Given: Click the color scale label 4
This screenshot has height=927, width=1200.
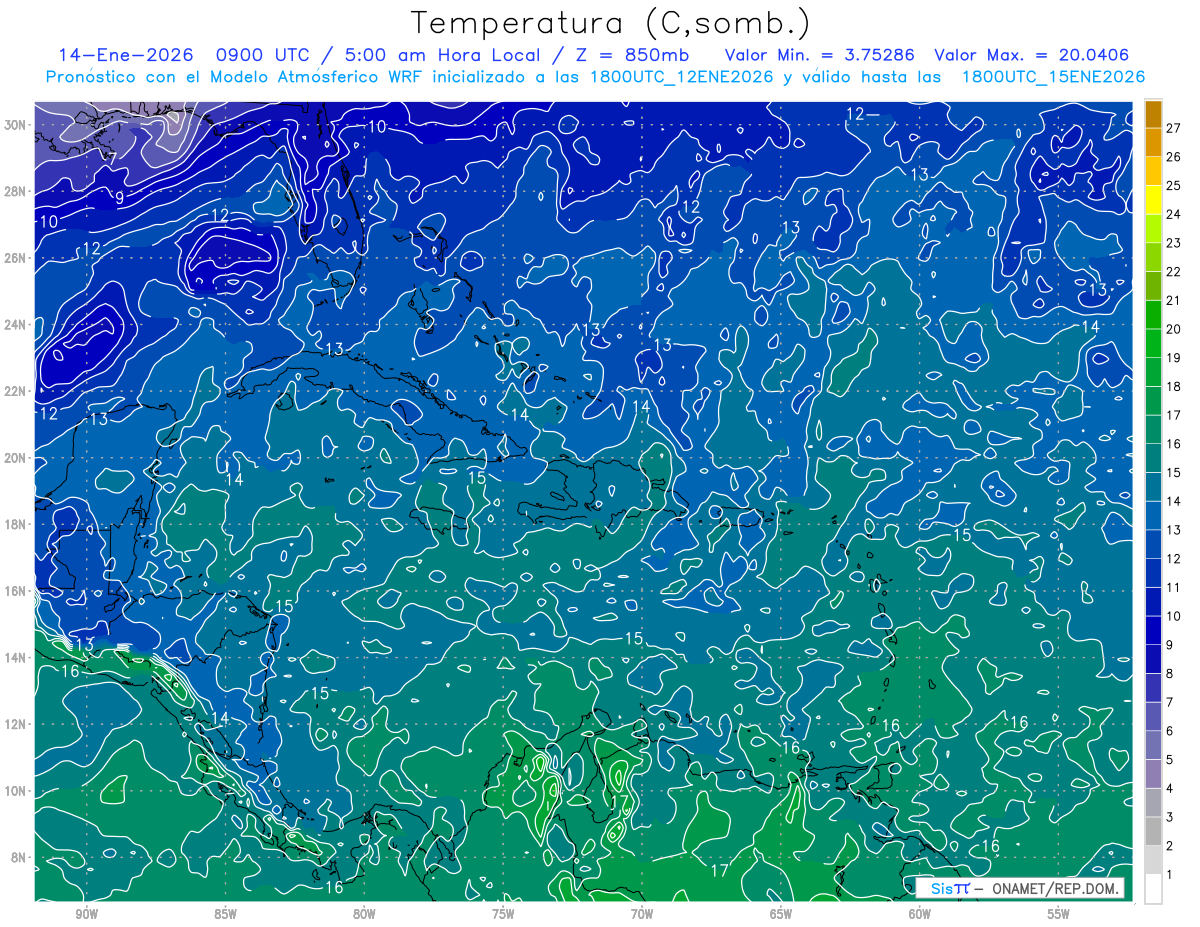Looking at the screenshot, I should click(1169, 789).
